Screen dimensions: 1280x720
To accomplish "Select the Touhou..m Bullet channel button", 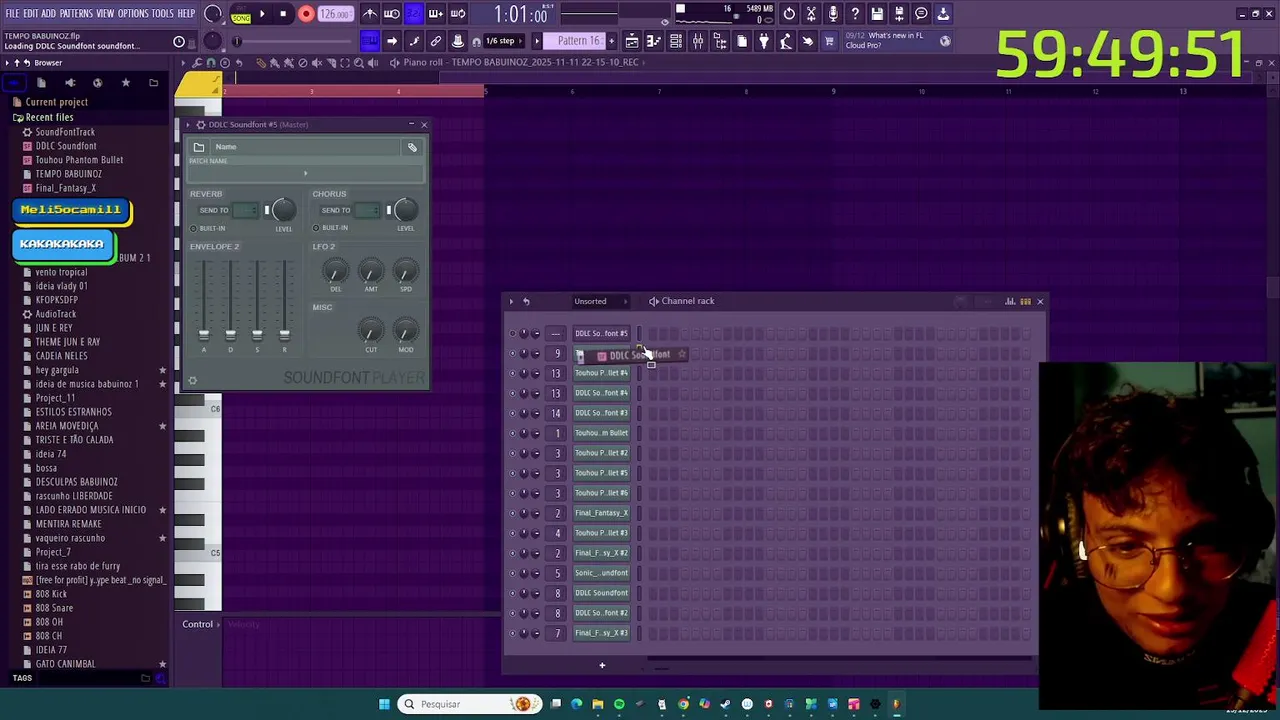I will [x=601, y=433].
